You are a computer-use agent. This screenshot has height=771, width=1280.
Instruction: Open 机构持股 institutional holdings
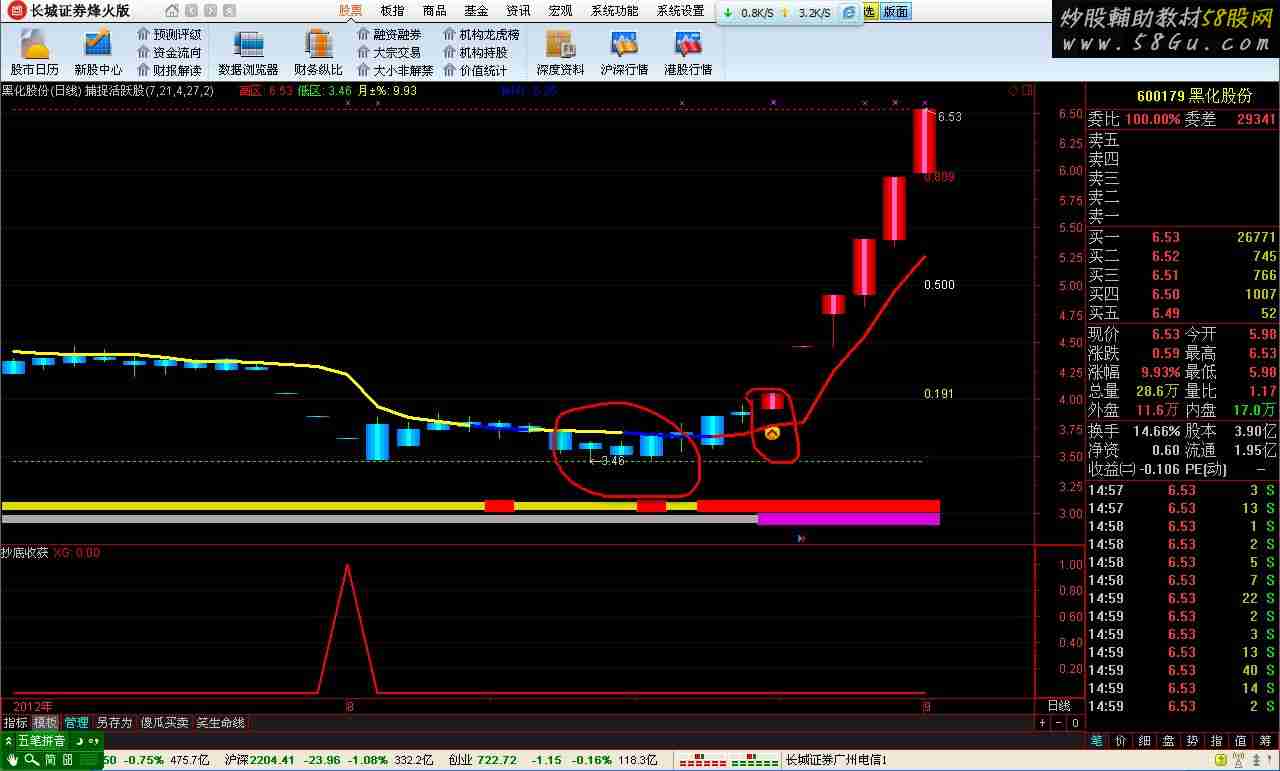click(475, 52)
